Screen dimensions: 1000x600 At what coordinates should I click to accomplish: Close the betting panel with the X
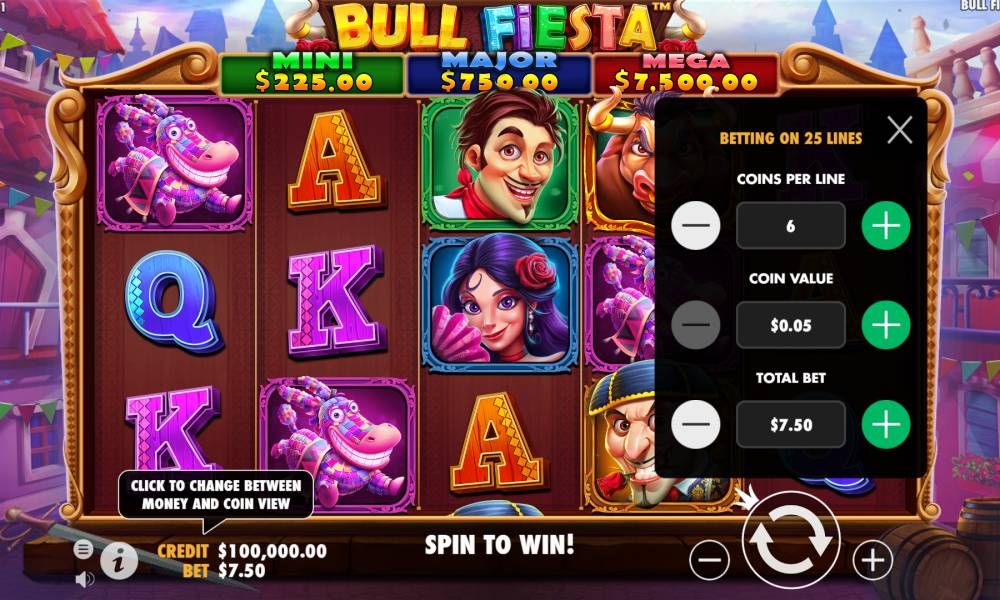899,130
